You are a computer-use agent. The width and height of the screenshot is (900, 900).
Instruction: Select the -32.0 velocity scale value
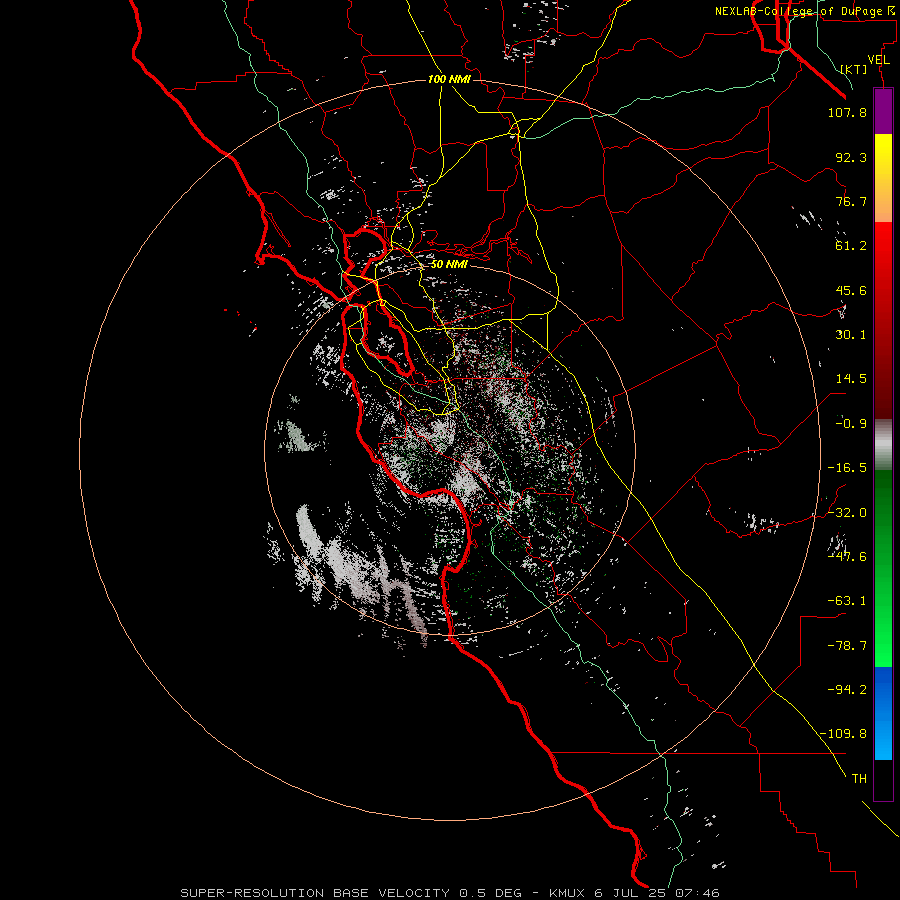click(847, 513)
